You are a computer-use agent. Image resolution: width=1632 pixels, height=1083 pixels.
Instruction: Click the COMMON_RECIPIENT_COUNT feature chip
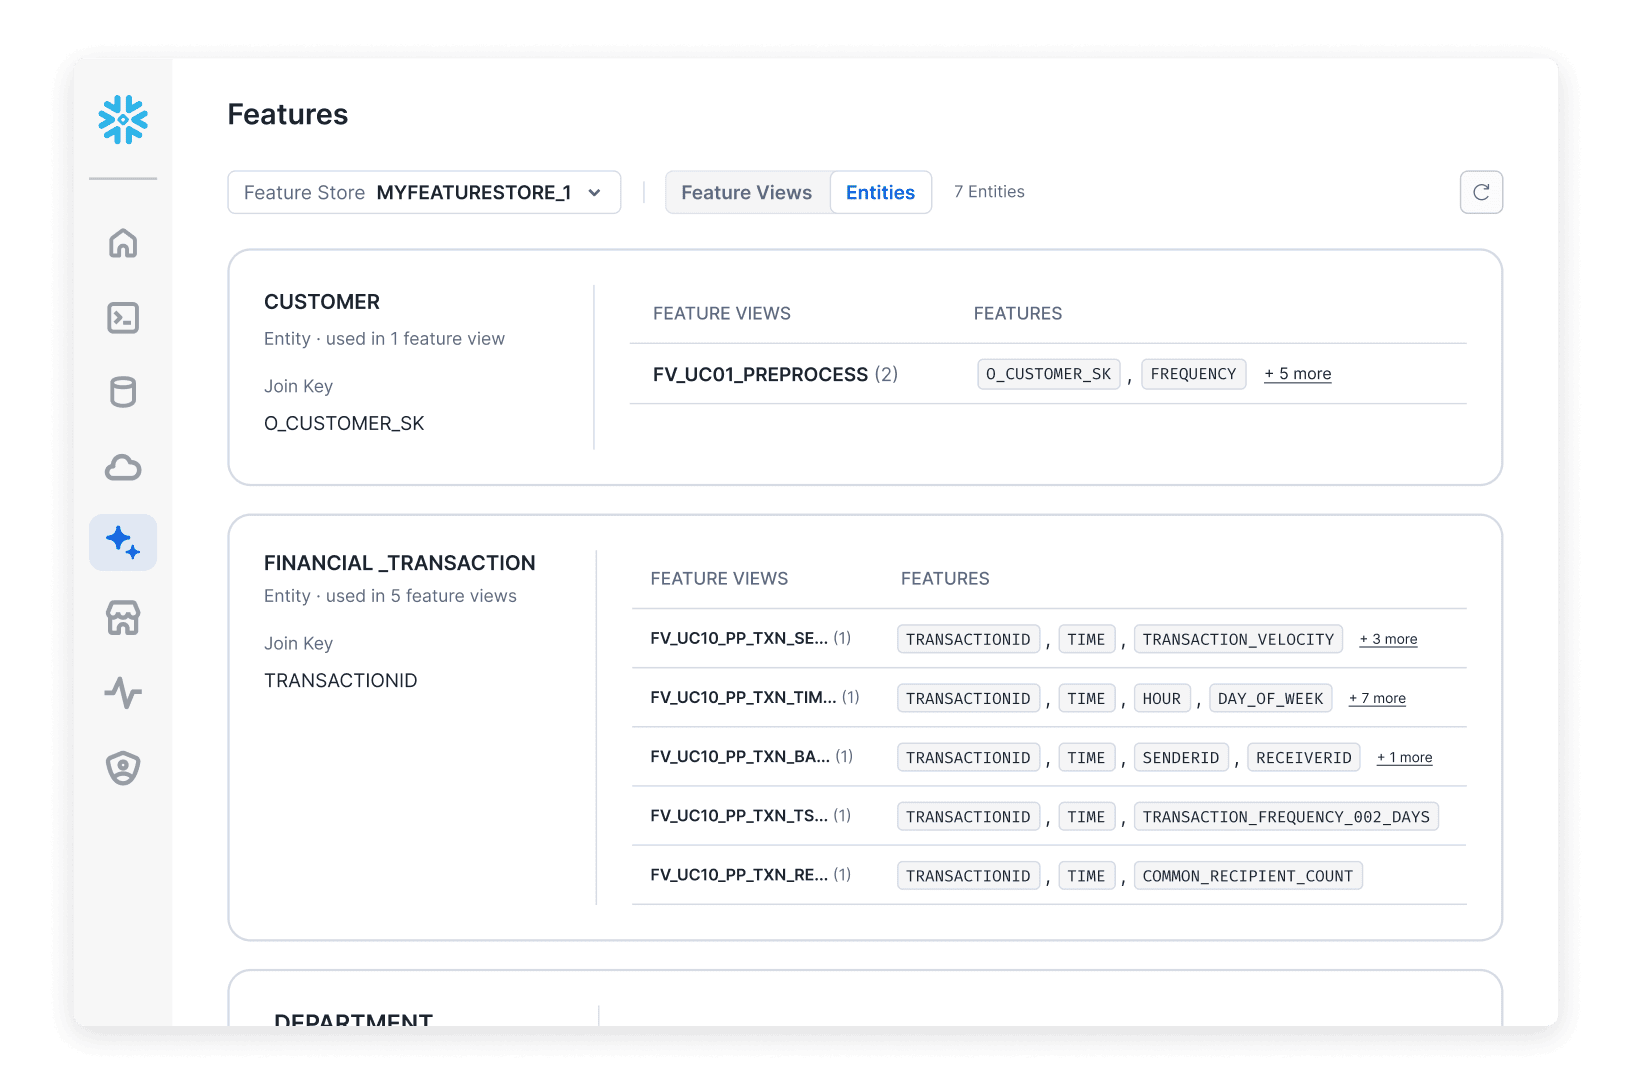click(1248, 875)
